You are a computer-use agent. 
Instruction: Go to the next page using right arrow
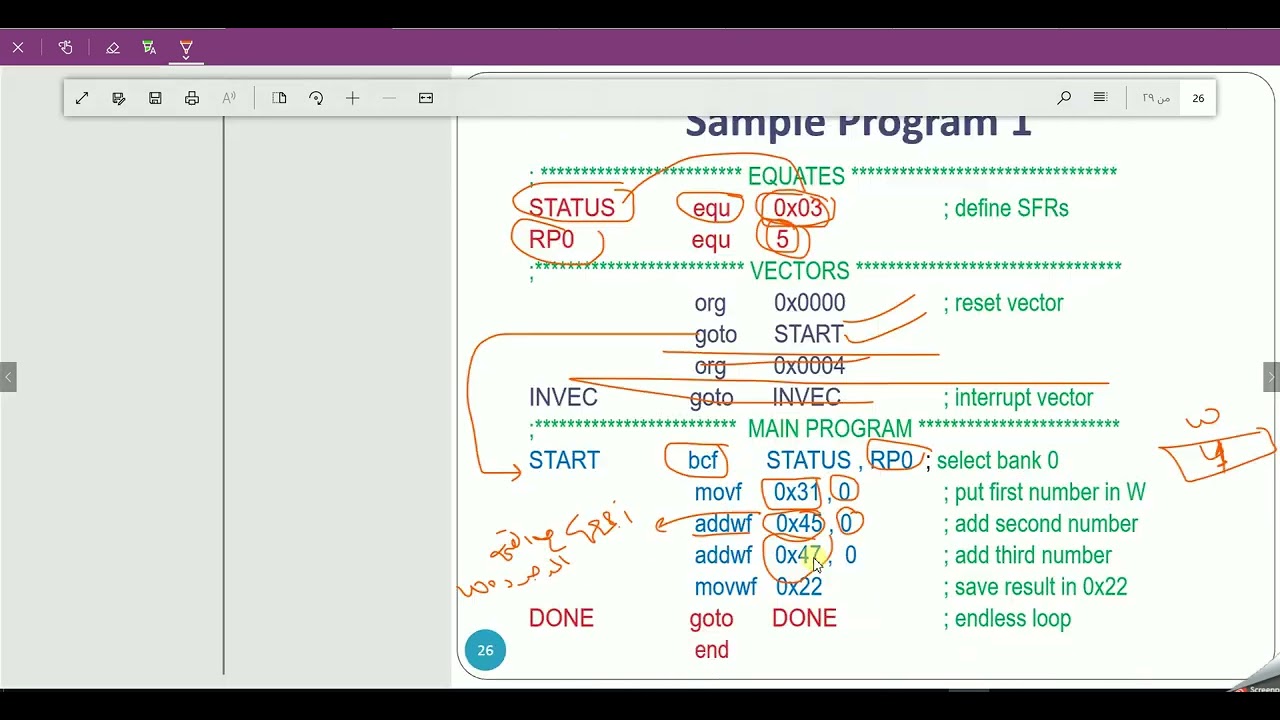[x=1271, y=377]
